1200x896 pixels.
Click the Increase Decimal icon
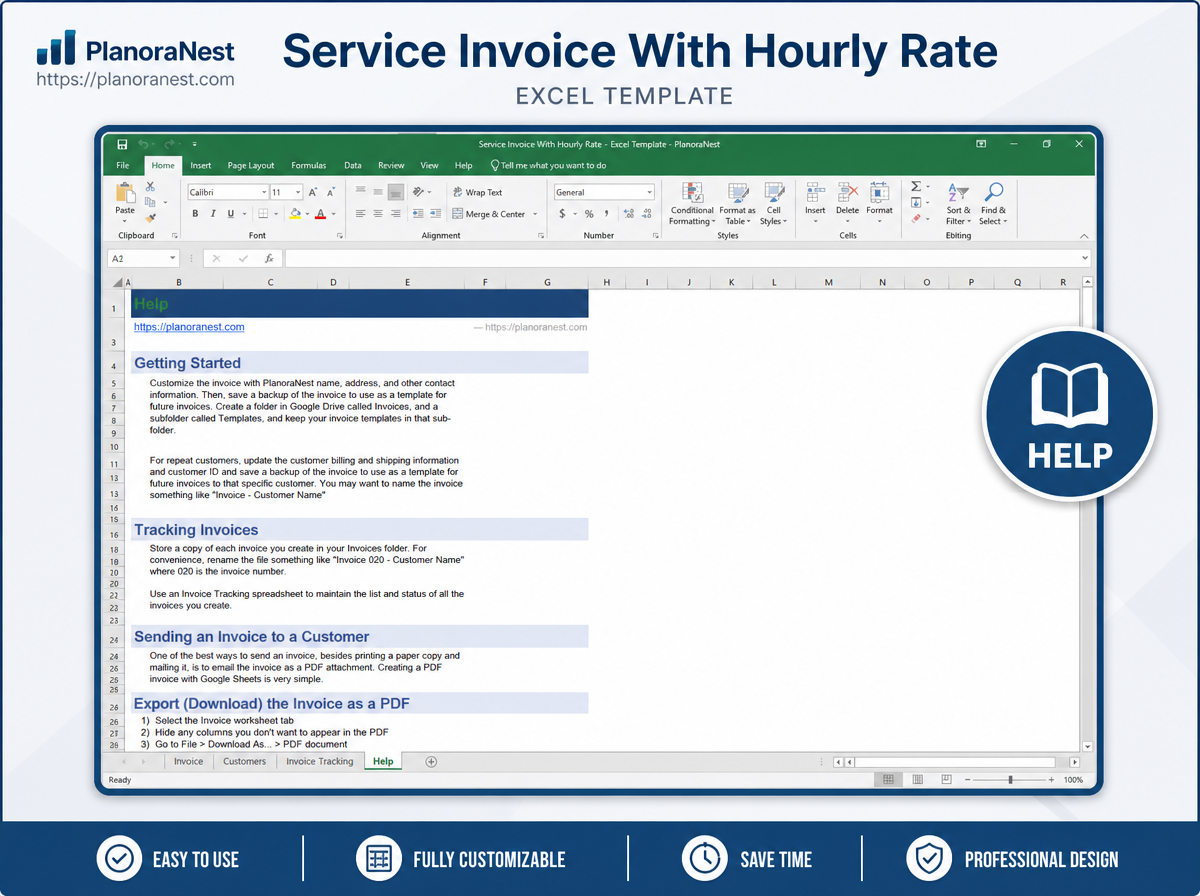[628, 214]
